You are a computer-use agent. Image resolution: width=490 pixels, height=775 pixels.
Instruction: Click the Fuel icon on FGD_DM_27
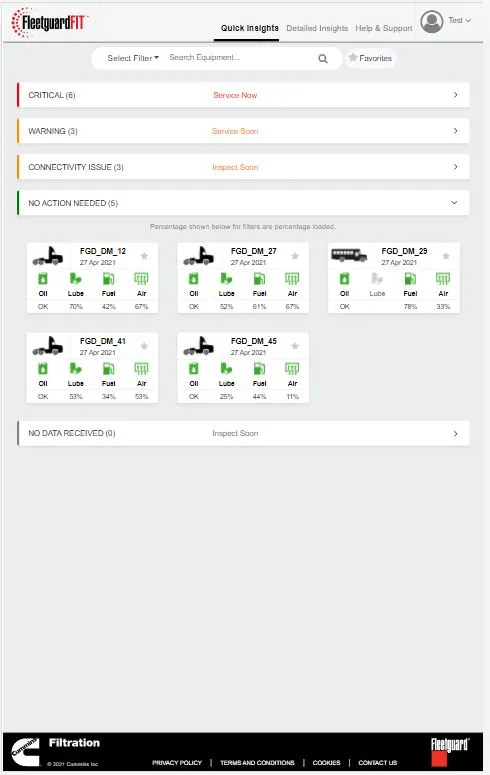[259, 279]
